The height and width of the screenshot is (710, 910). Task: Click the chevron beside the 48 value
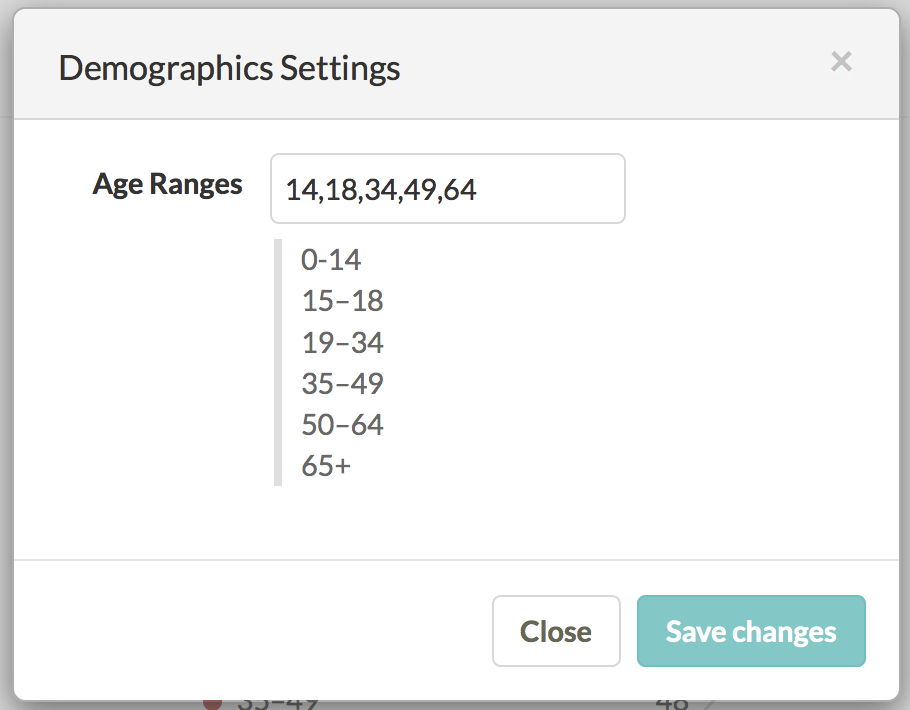(709, 705)
